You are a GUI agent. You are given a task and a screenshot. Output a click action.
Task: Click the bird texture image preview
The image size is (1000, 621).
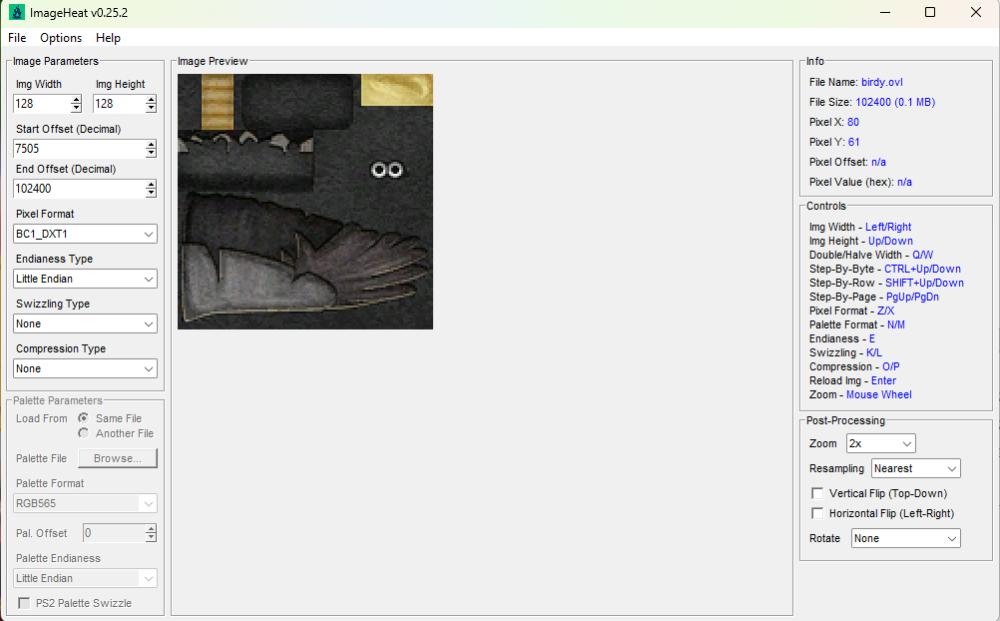pos(305,201)
